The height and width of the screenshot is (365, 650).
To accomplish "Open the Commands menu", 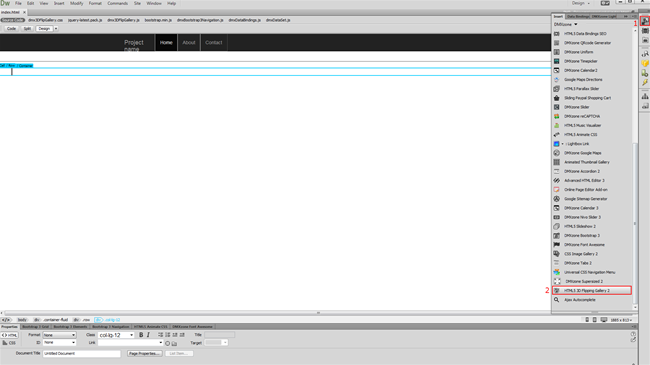I will coord(118,3).
